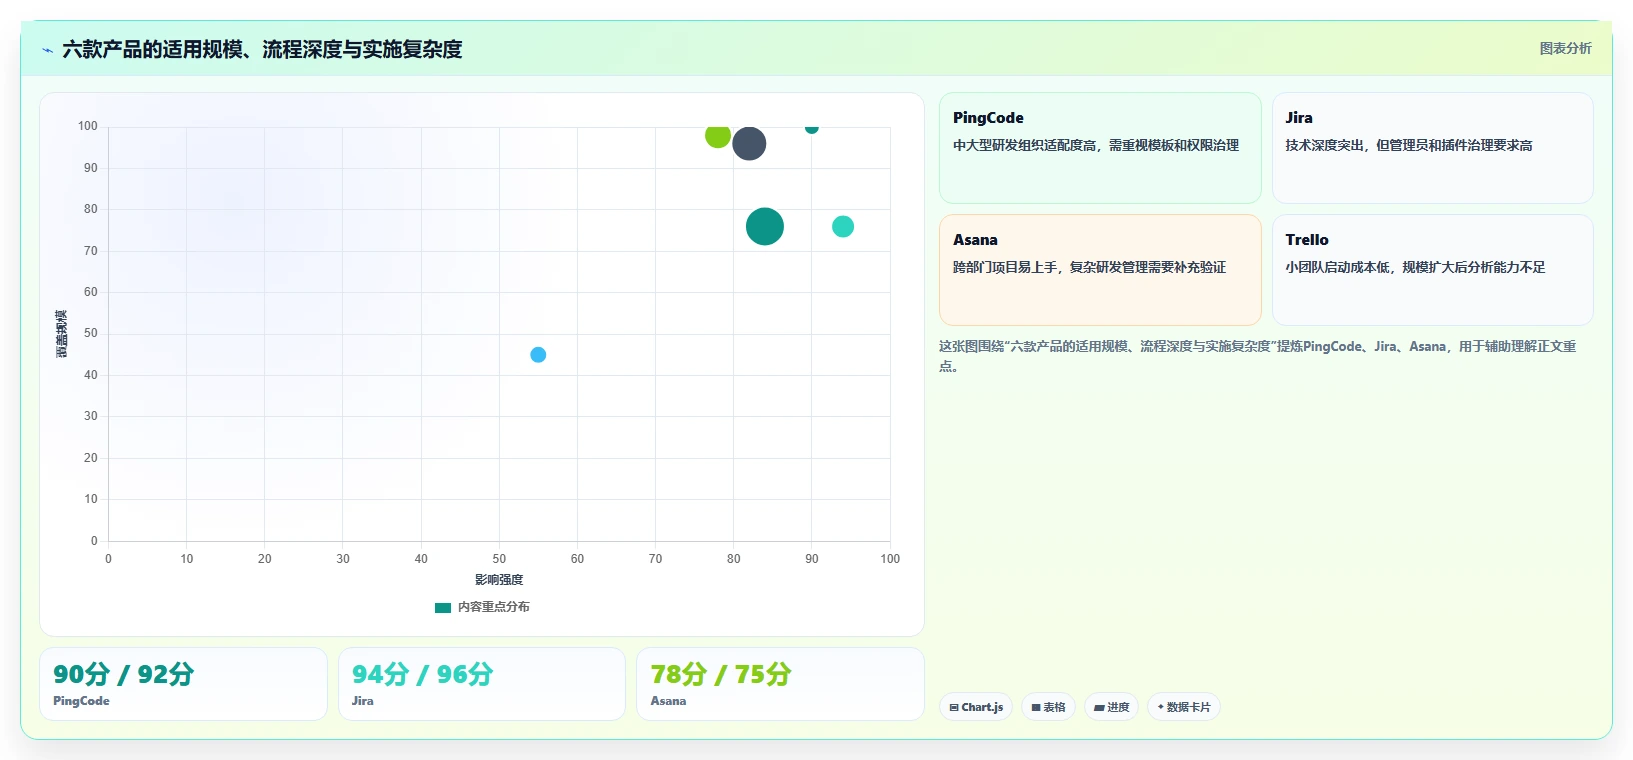Click the rotated y-axis title of the chart
The width and height of the screenshot is (1633, 760).
pos(62,334)
